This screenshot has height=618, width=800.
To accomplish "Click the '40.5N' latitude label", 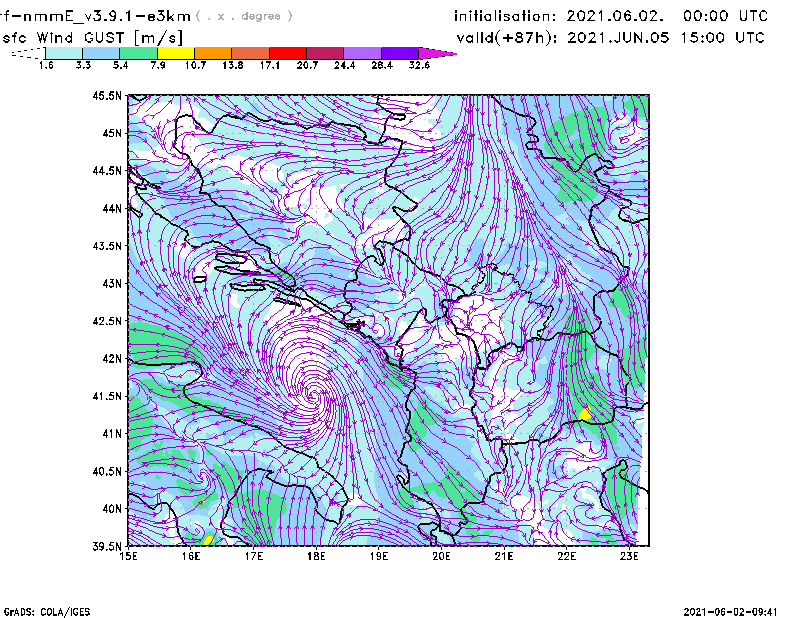I will pyautogui.click(x=107, y=472).
